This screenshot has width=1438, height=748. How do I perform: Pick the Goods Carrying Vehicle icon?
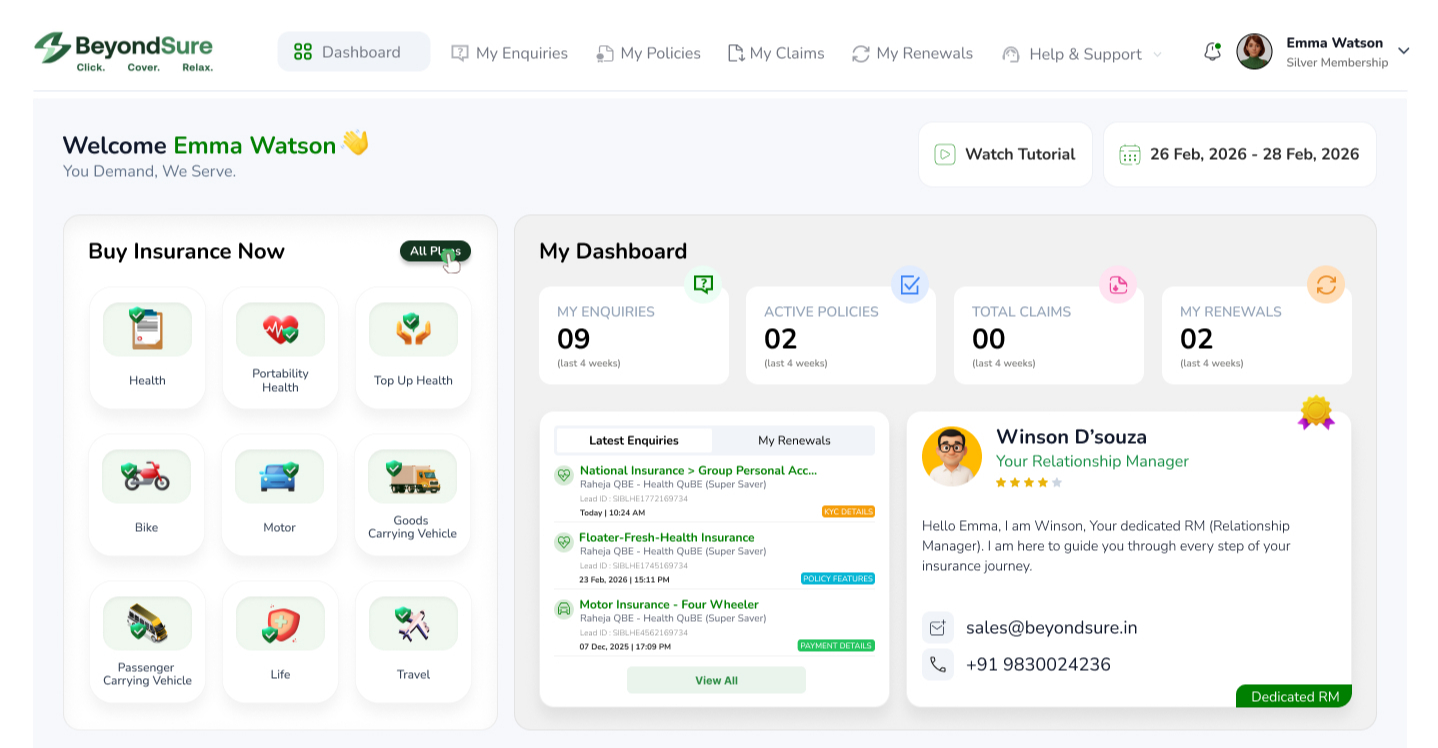tap(413, 476)
